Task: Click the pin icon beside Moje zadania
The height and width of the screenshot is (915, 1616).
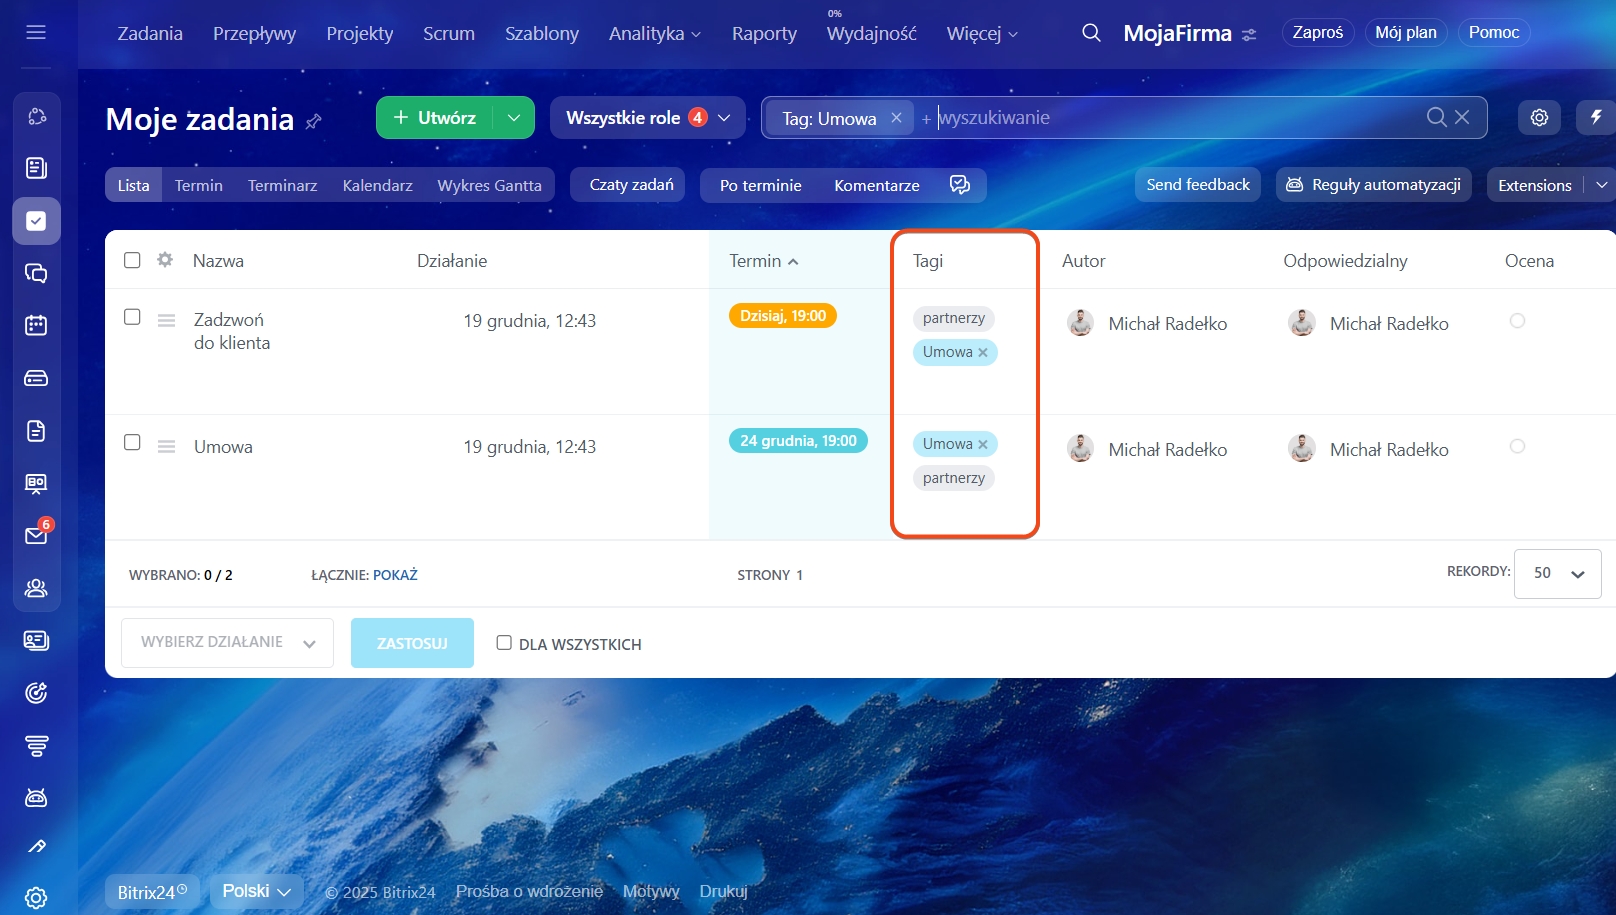Action: [314, 122]
